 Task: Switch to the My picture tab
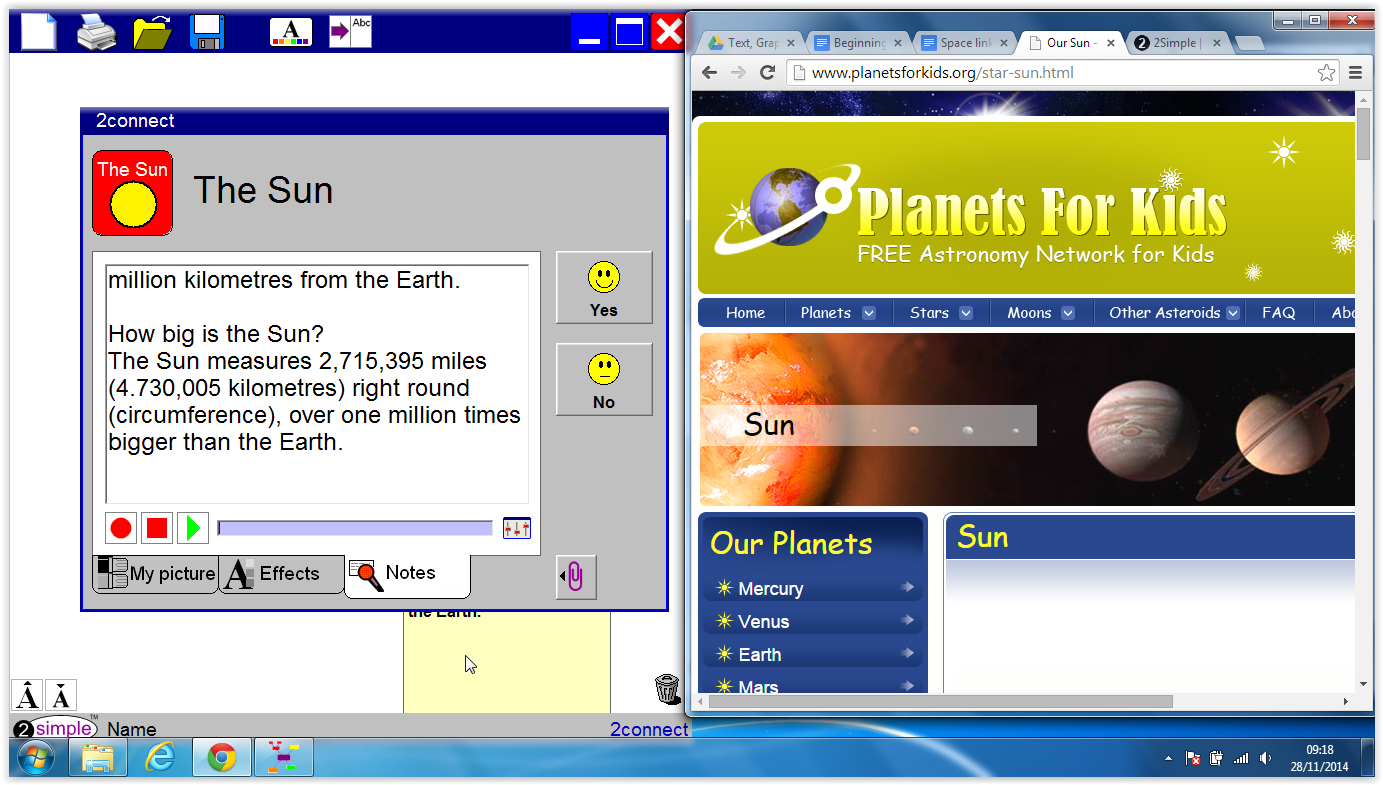[155, 574]
